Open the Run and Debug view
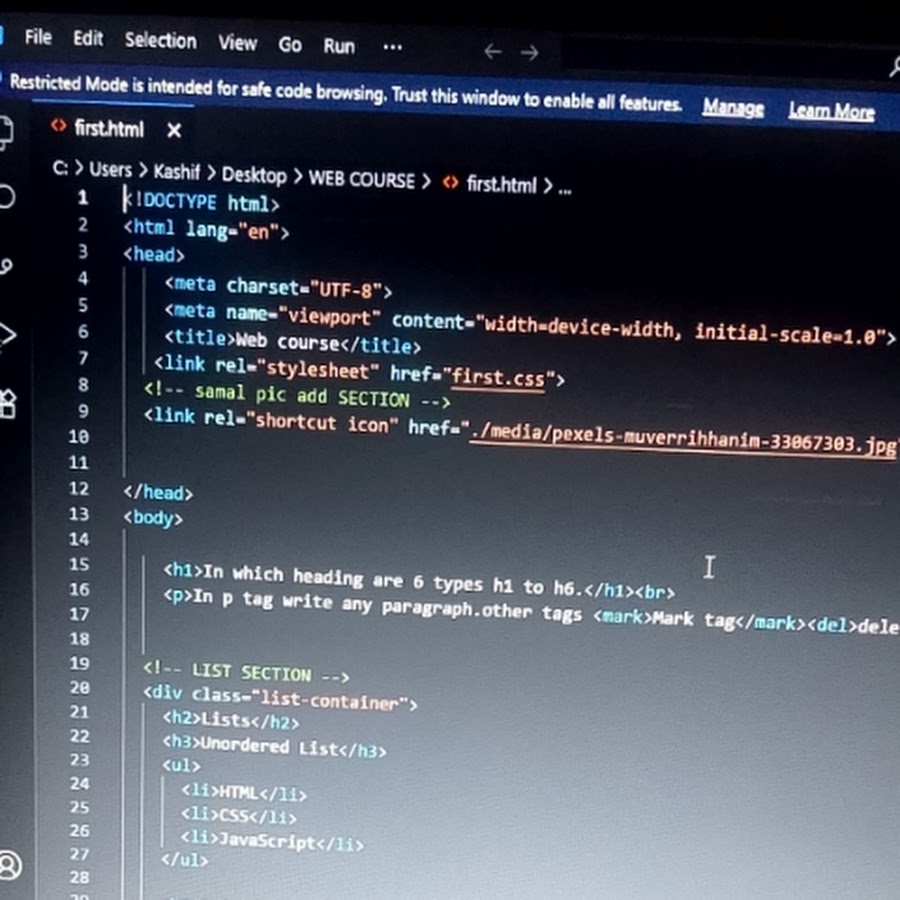Screen dimensions: 900x900 5,334
